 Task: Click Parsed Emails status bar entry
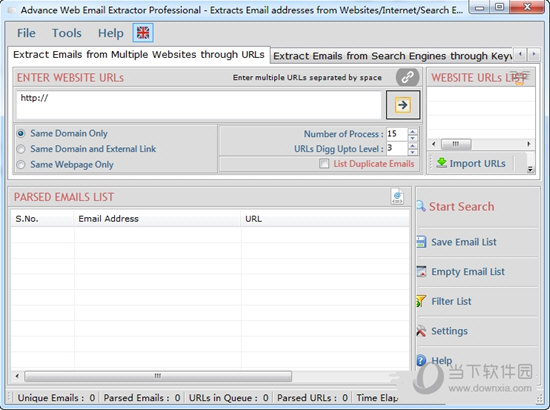tap(142, 398)
